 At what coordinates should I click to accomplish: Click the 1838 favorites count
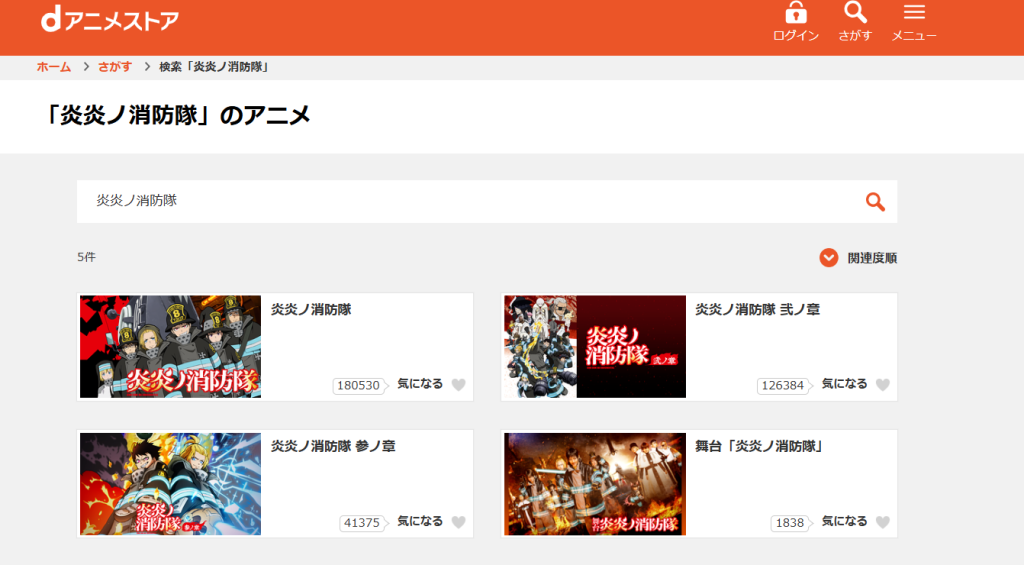[790, 523]
